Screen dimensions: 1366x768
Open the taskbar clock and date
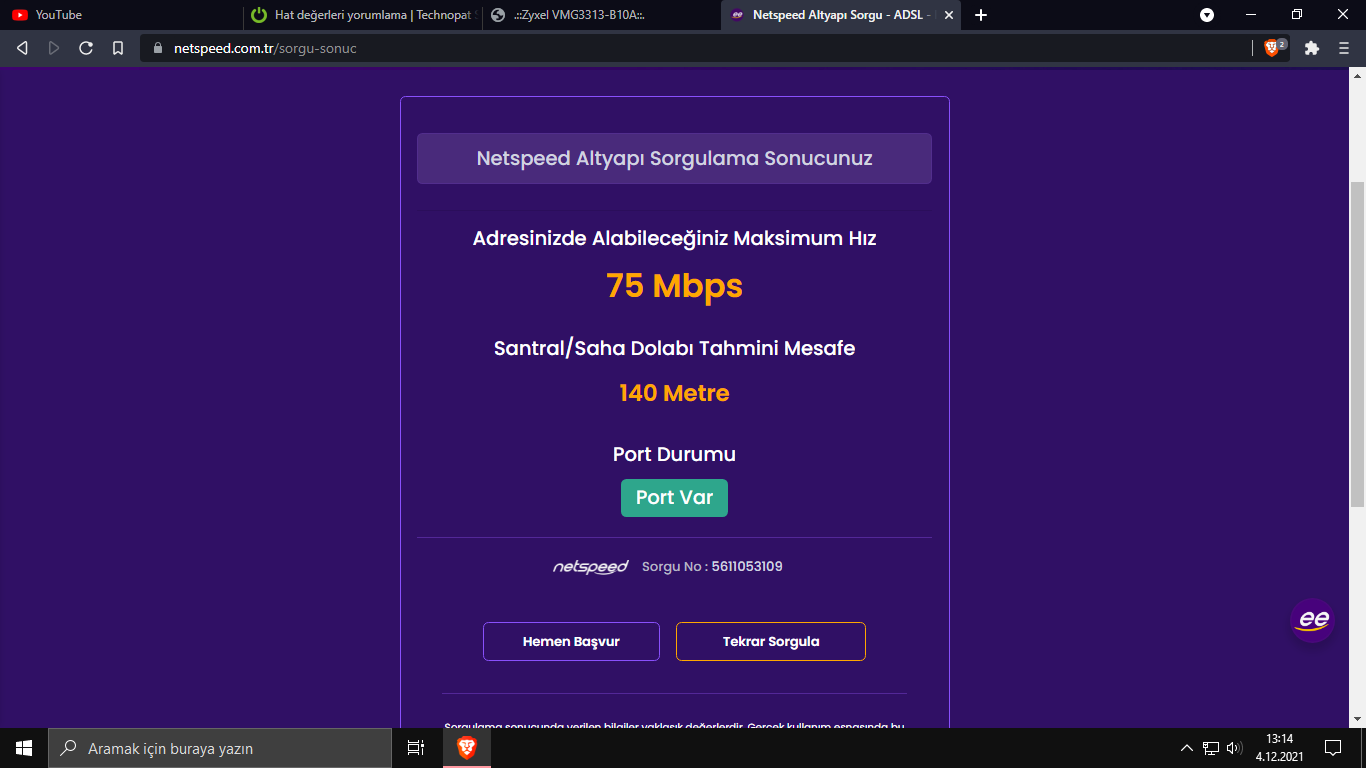tap(1279, 748)
